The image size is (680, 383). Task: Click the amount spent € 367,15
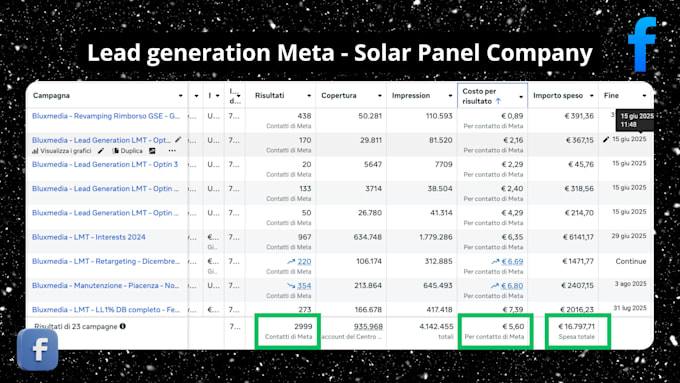pos(580,140)
